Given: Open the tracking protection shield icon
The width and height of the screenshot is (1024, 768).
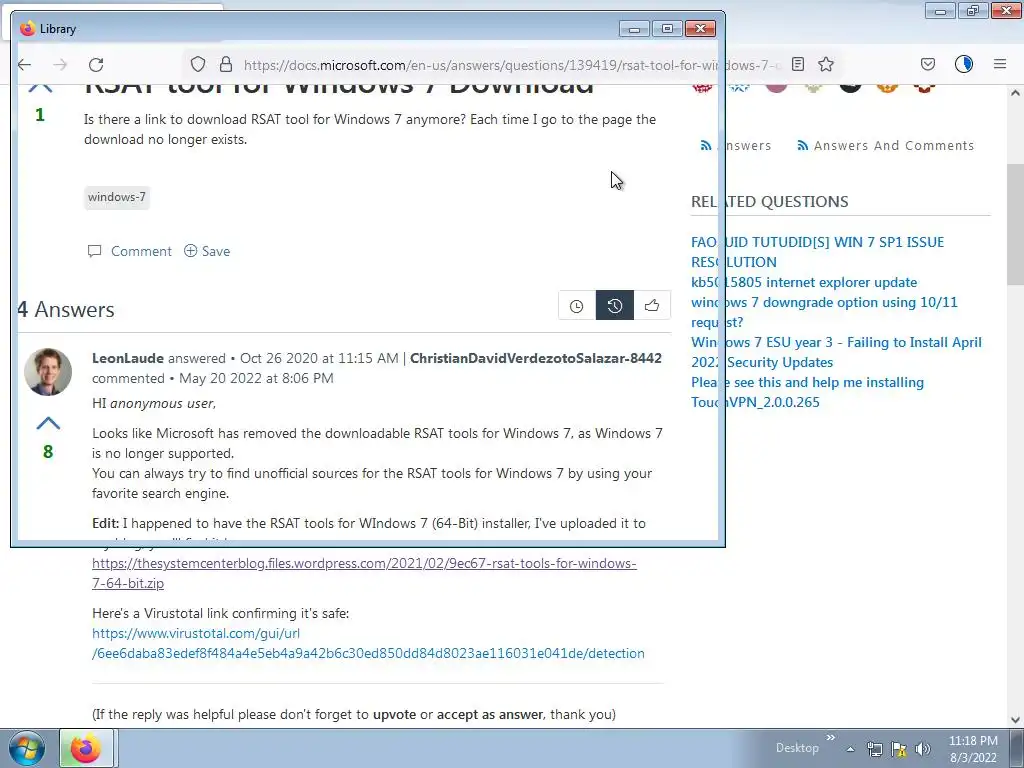Looking at the screenshot, I should tap(198, 64).
